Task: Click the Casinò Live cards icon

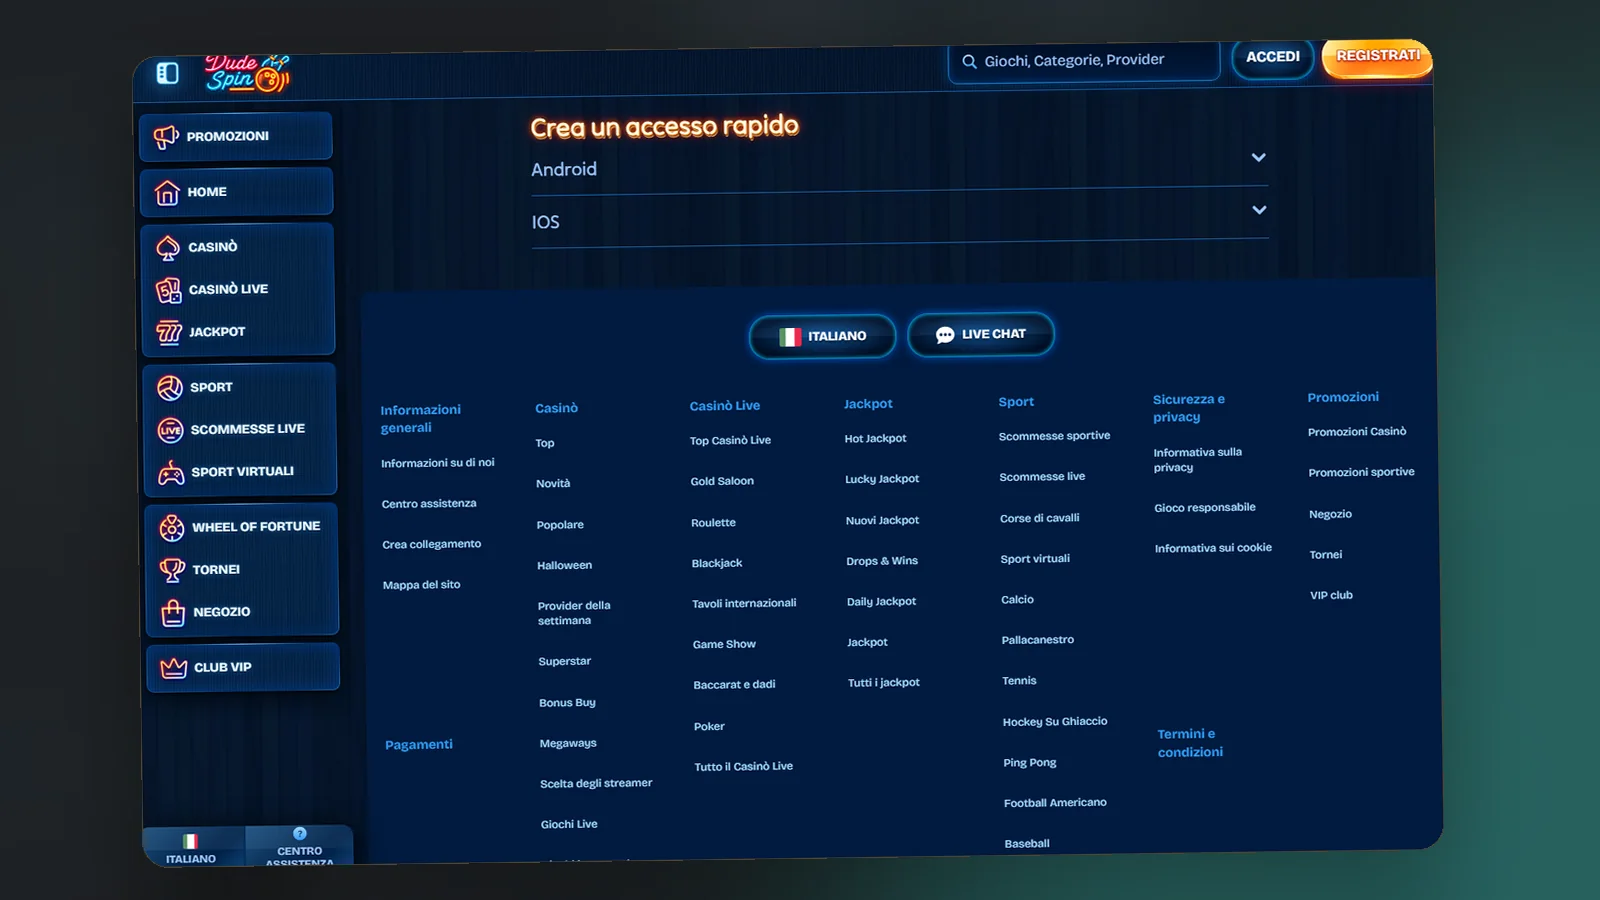Action: [x=168, y=290]
